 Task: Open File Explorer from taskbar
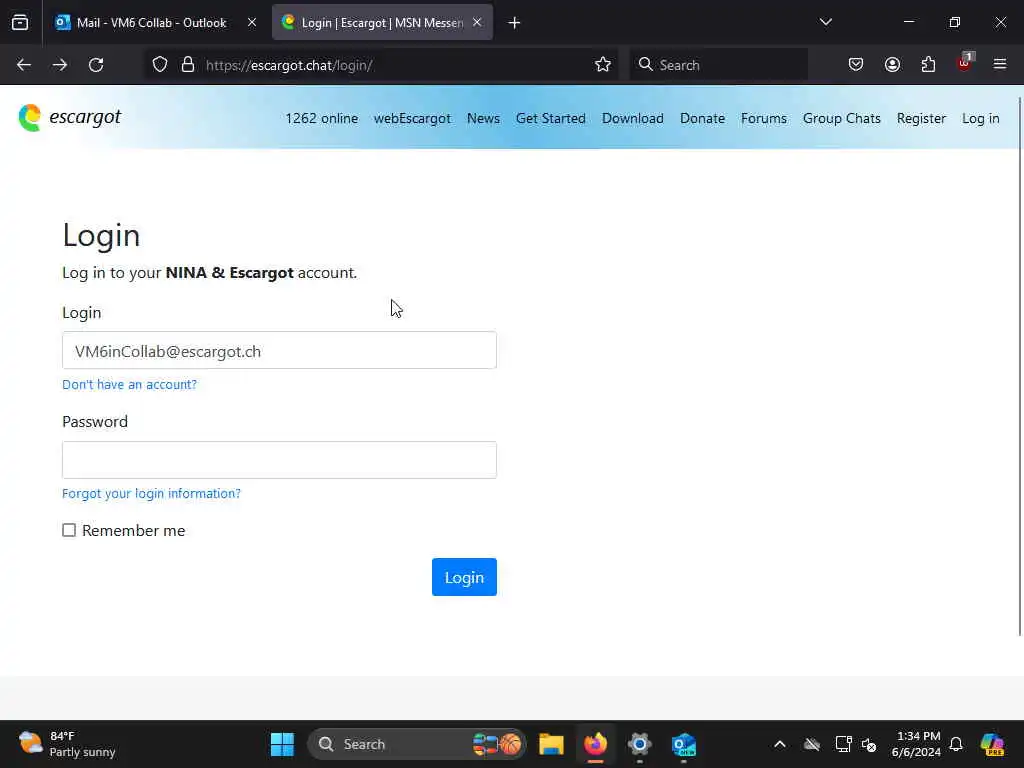(551, 744)
